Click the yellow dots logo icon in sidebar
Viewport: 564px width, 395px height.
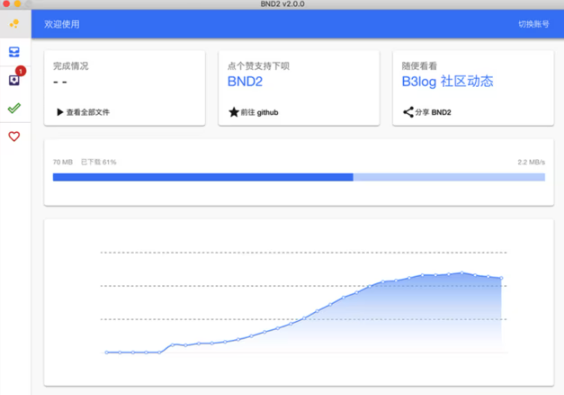14,24
